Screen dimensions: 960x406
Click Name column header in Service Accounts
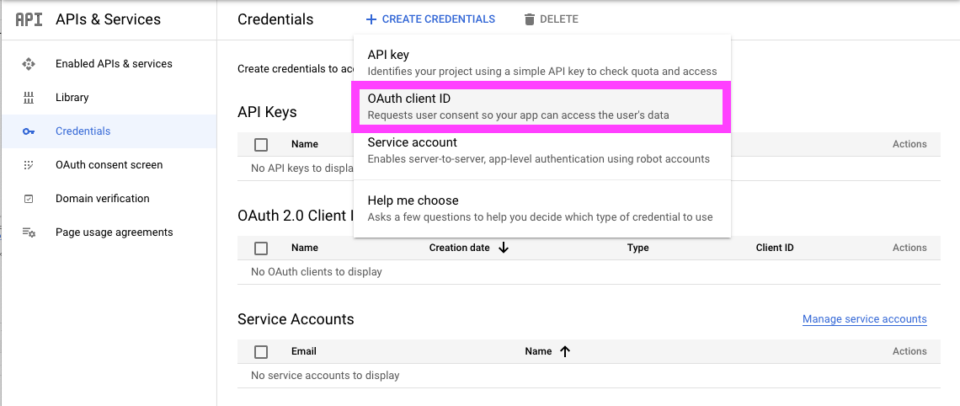(x=538, y=351)
